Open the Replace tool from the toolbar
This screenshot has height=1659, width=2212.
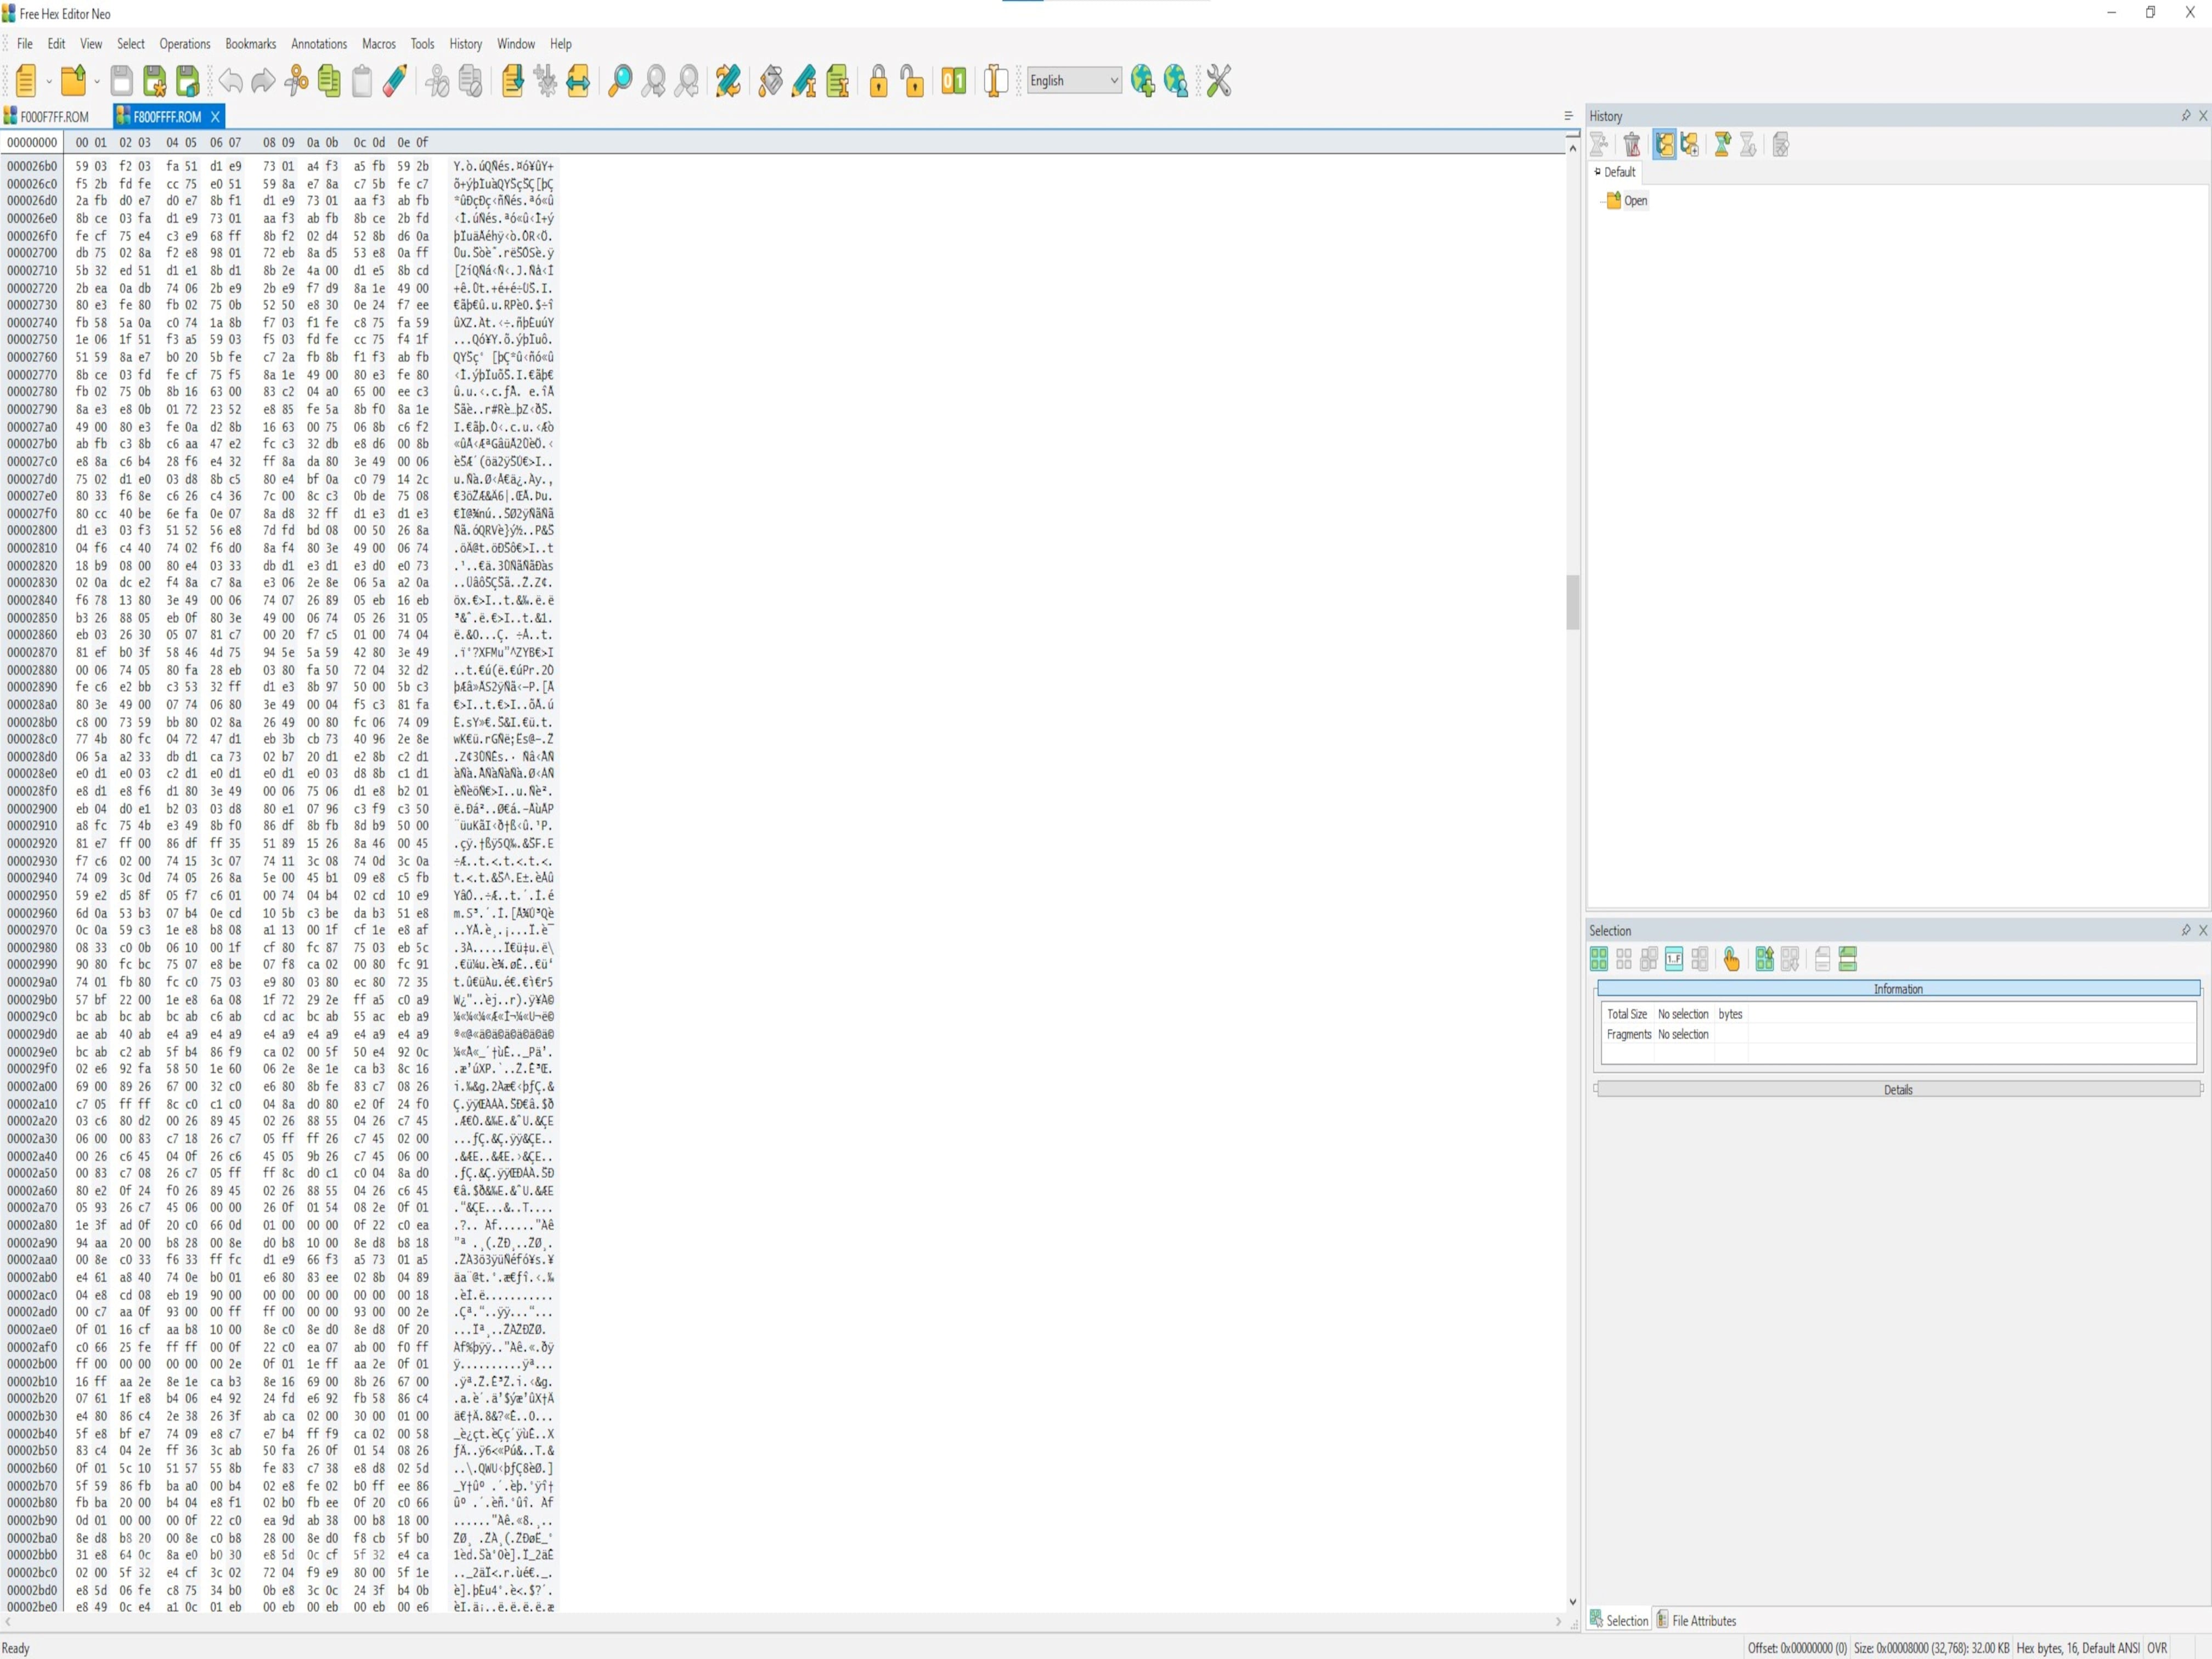click(x=727, y=81)
